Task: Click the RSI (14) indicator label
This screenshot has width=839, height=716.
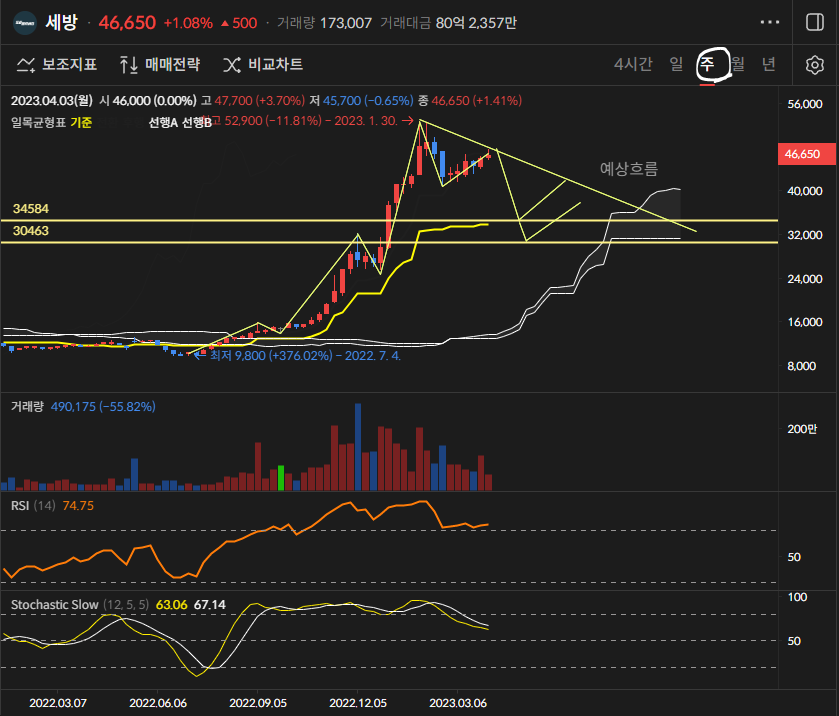Action: coord(33,506)
